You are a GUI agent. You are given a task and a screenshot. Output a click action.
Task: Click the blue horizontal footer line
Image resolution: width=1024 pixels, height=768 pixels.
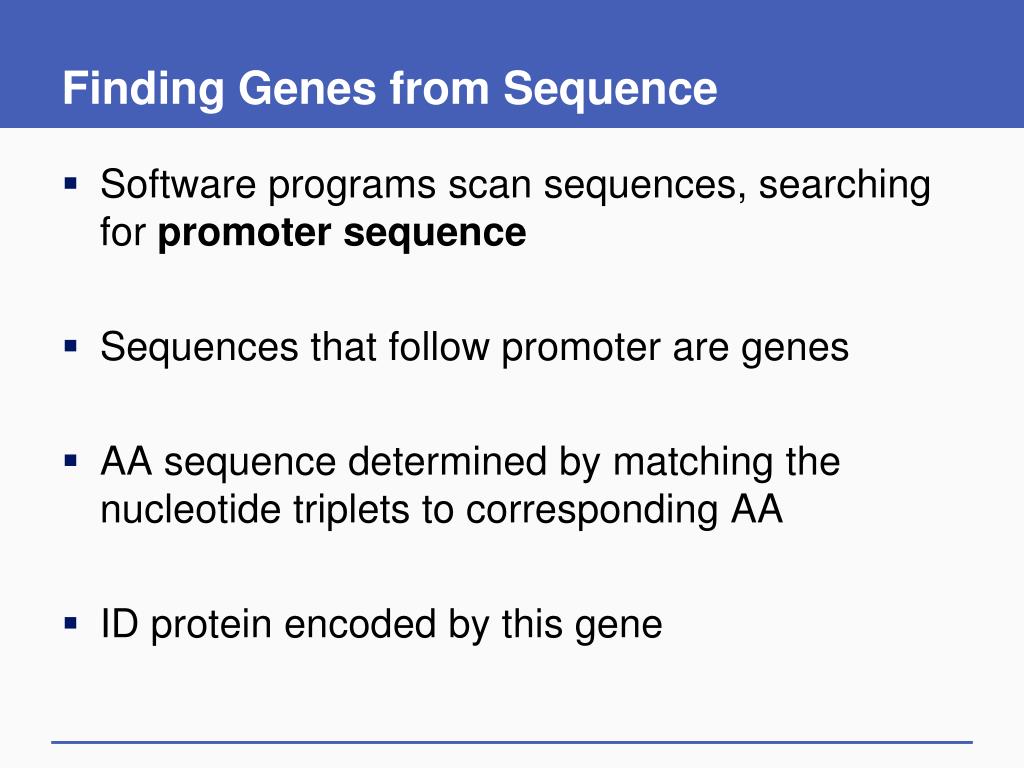512,742
